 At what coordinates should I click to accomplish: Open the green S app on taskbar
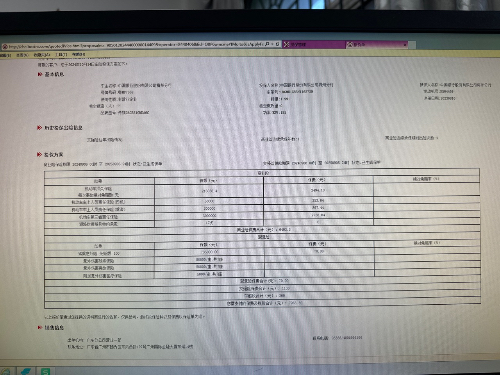pos(45,371)
